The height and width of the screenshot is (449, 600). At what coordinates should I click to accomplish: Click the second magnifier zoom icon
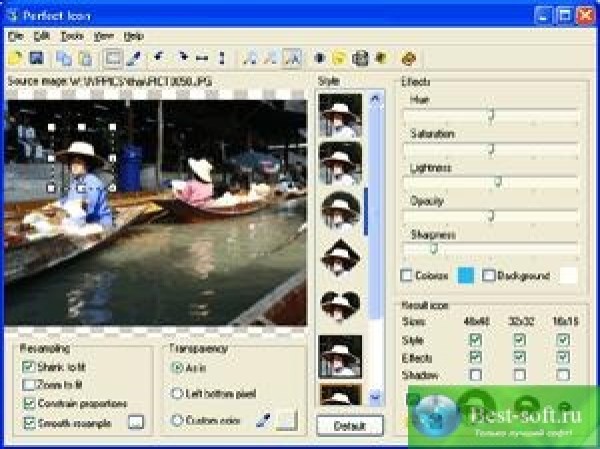(x=271, y=59)
